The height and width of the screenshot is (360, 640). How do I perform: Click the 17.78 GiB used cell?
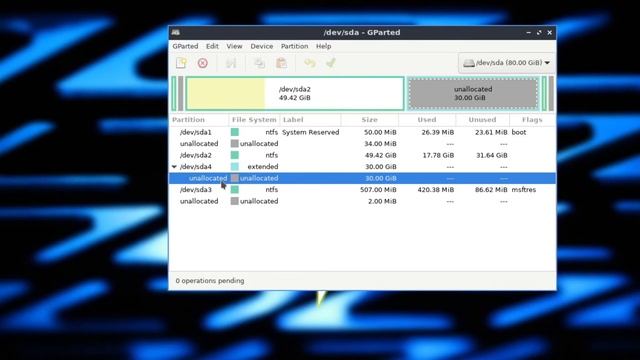(438, 155)
